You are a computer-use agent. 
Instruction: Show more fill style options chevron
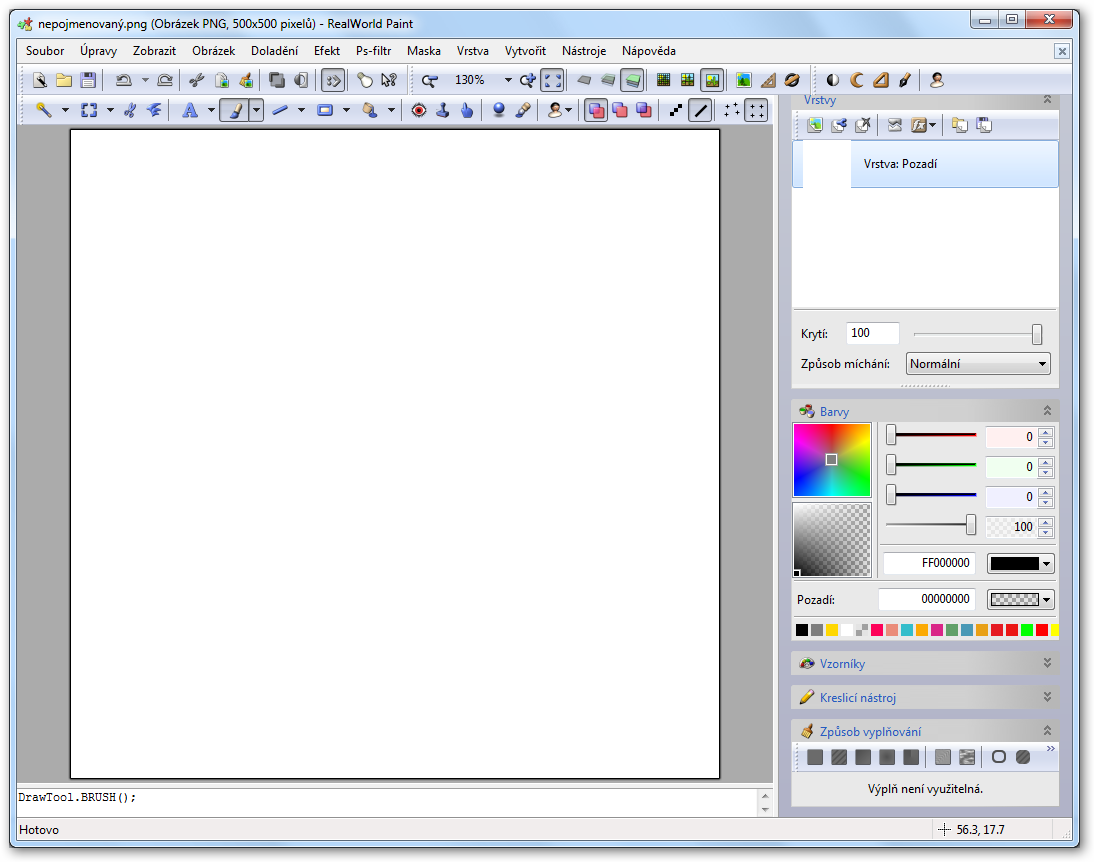point(1050,748)
